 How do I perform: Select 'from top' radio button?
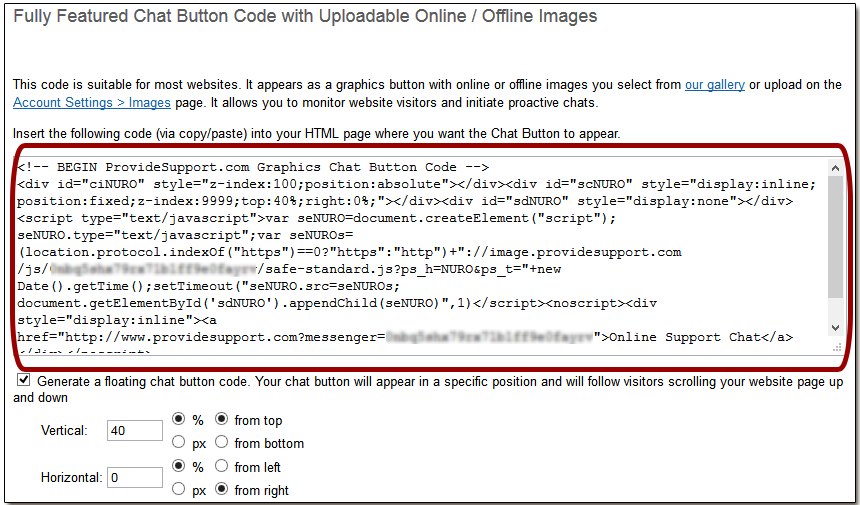pos(222,419)
